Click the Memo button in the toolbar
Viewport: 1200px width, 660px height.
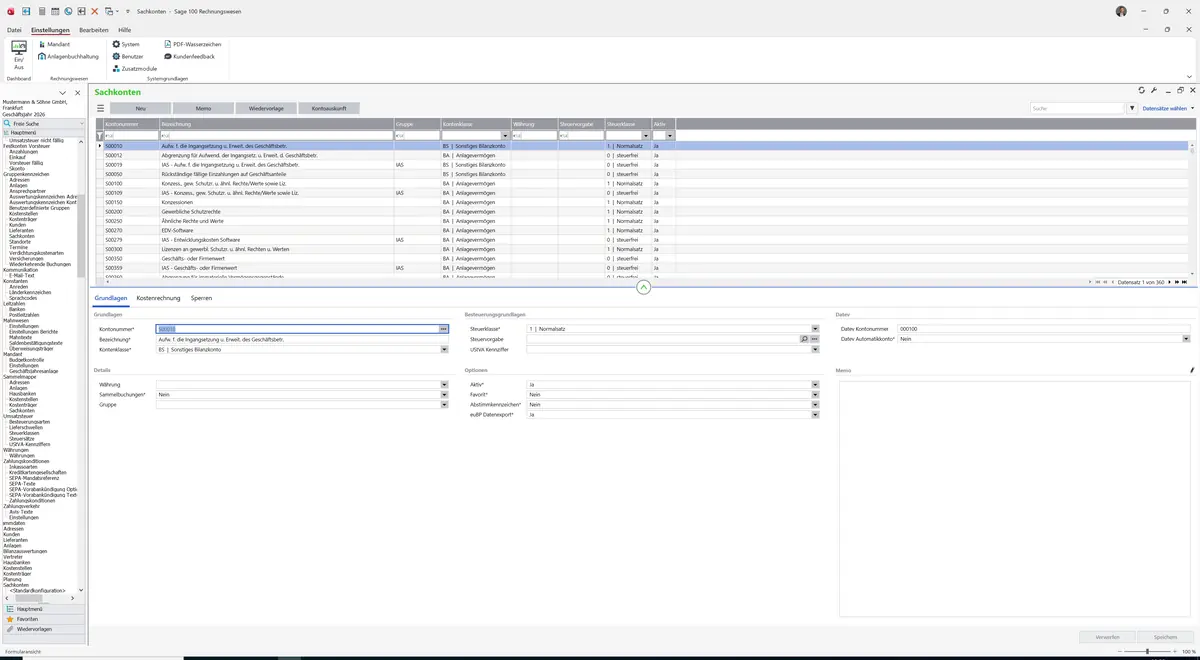click(203, 108)
